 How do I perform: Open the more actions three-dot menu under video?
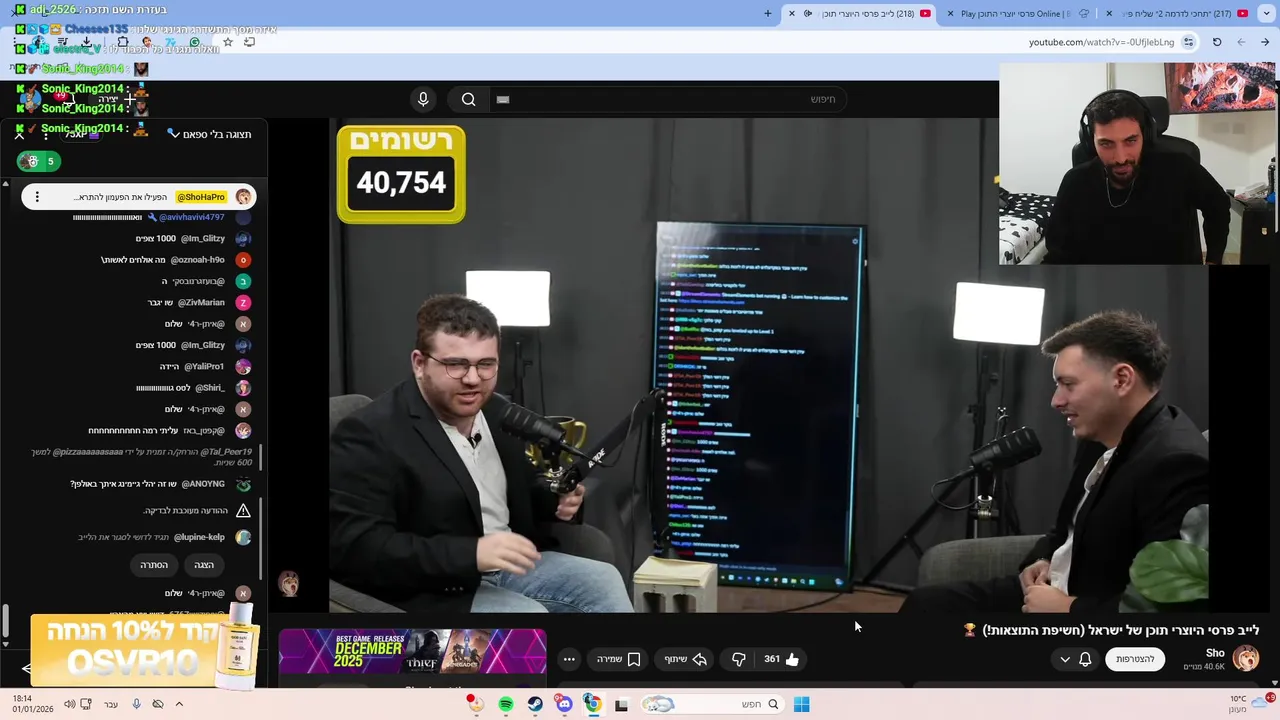pos(569,659)
